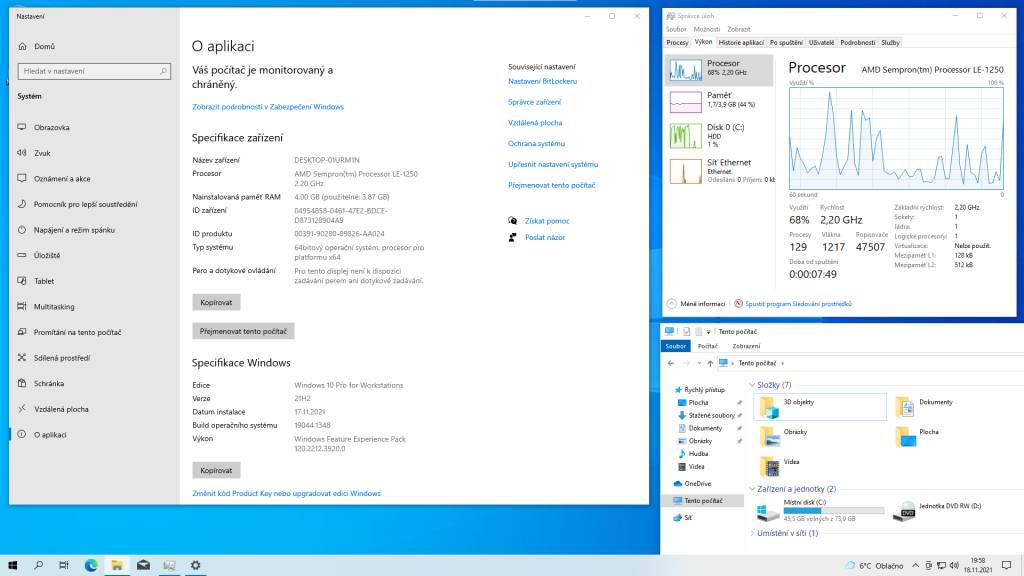Launch Microsoft Edge from the taskbar

(90, 565)
